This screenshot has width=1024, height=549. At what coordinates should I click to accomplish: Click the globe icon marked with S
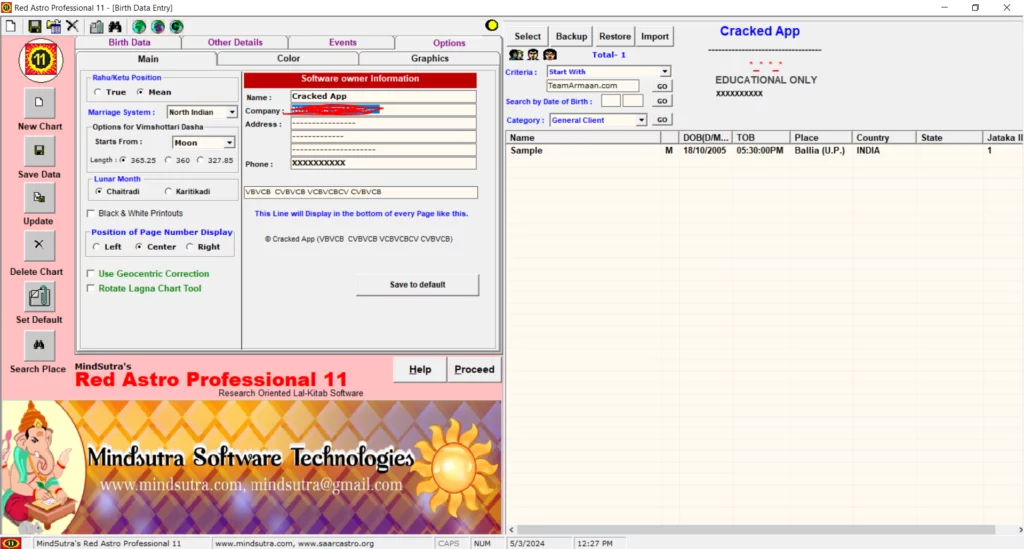(158, 27)
